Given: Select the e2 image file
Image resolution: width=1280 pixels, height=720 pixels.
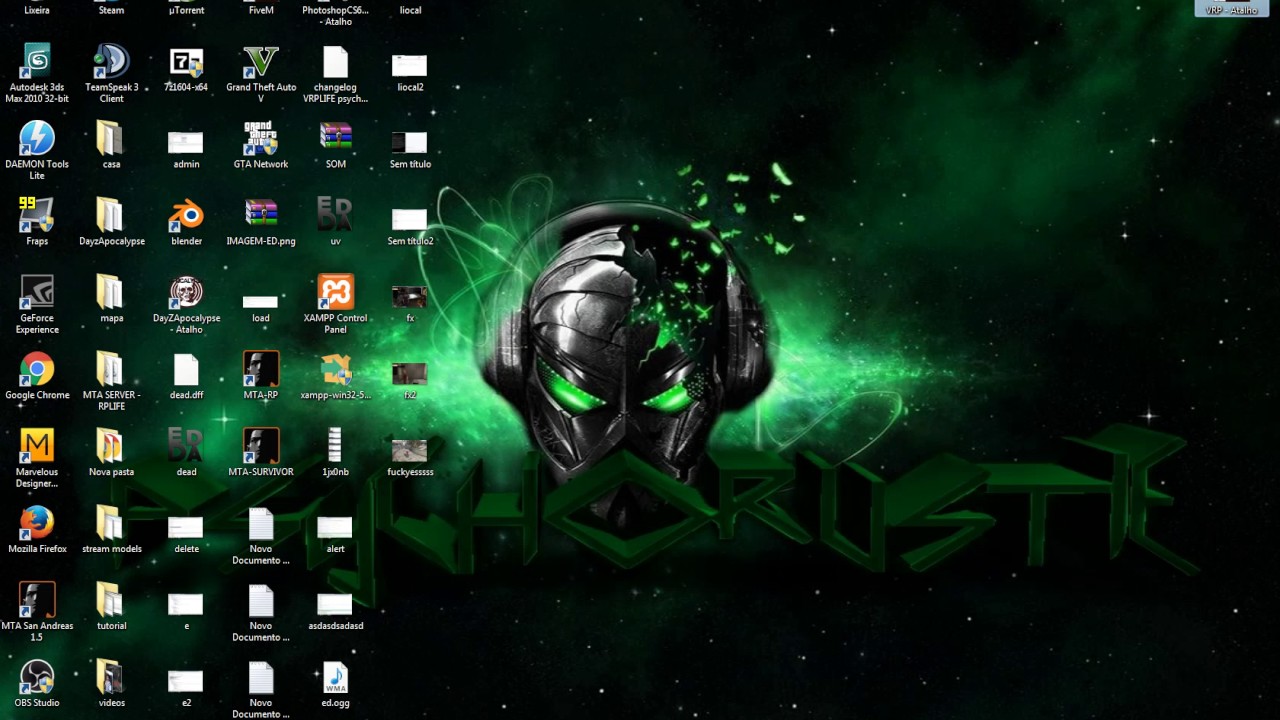Looking at the screenshot, I should point(186,681).
